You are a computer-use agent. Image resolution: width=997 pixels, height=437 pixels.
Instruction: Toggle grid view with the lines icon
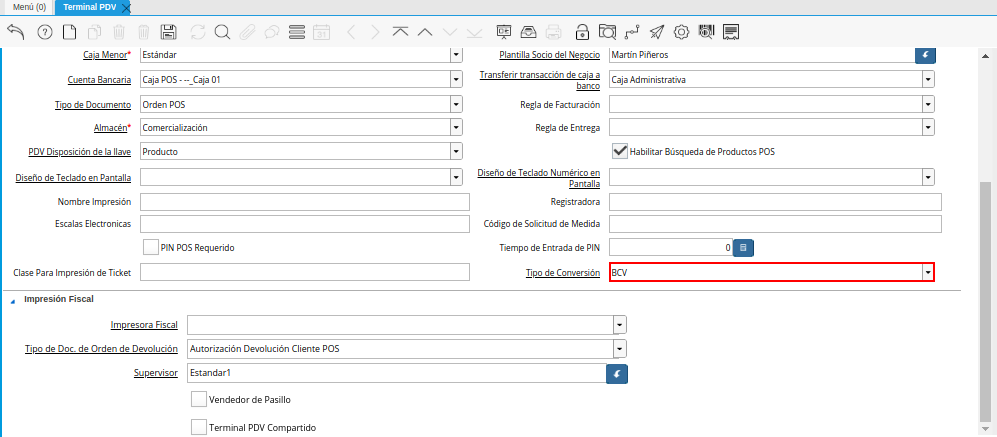(297, 32)
